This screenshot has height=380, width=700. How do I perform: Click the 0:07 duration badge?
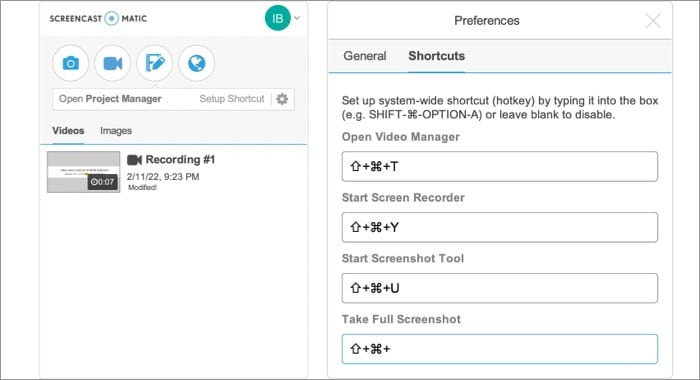tap(102, 182)
